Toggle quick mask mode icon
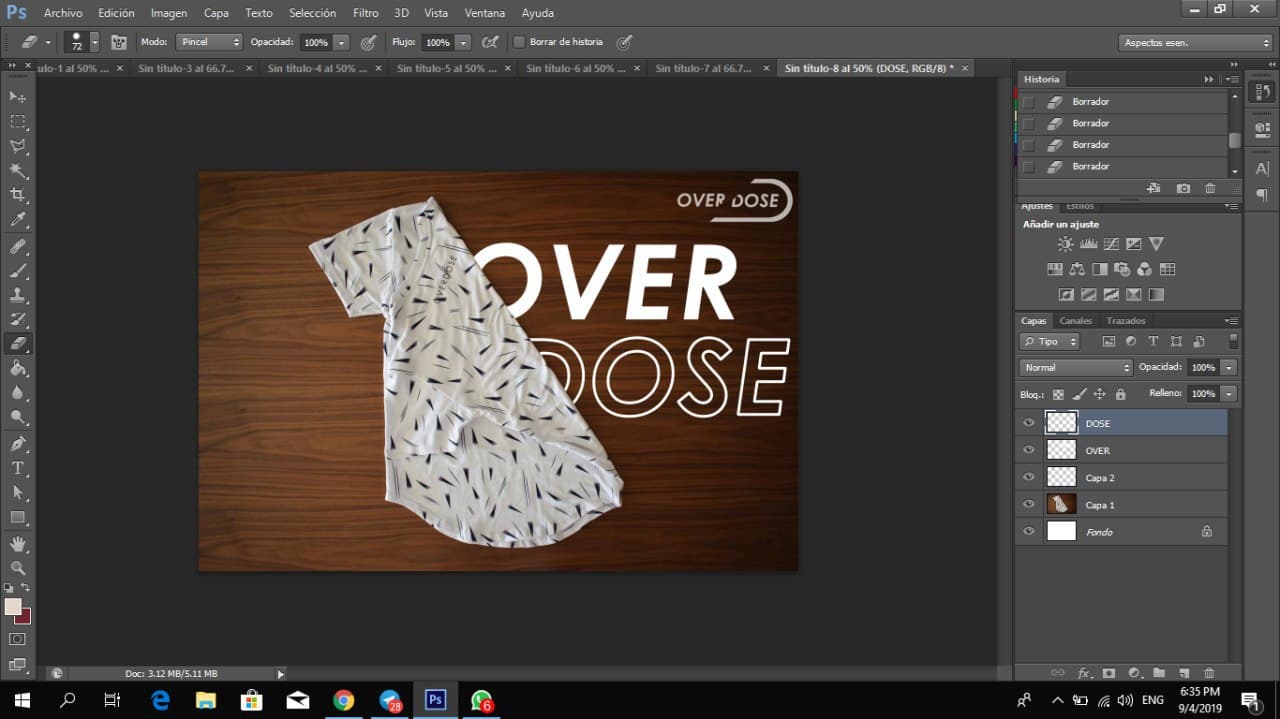 coord(18,639)
